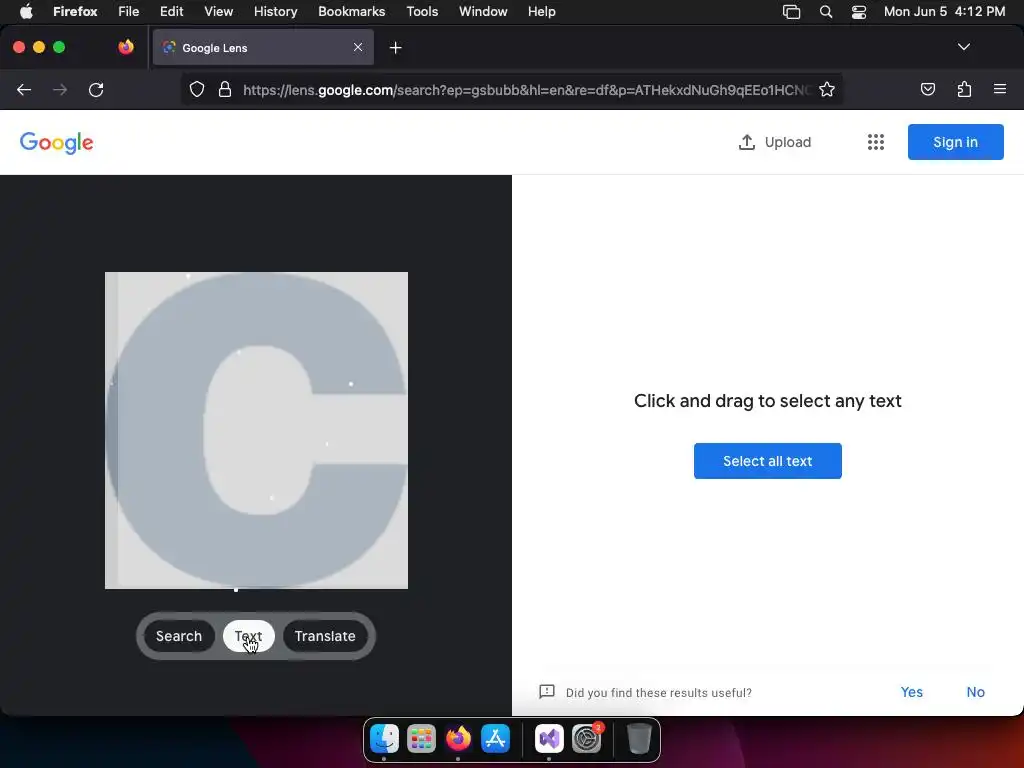
Task: Open the Google apps grid
Action: tap(876, 142)
